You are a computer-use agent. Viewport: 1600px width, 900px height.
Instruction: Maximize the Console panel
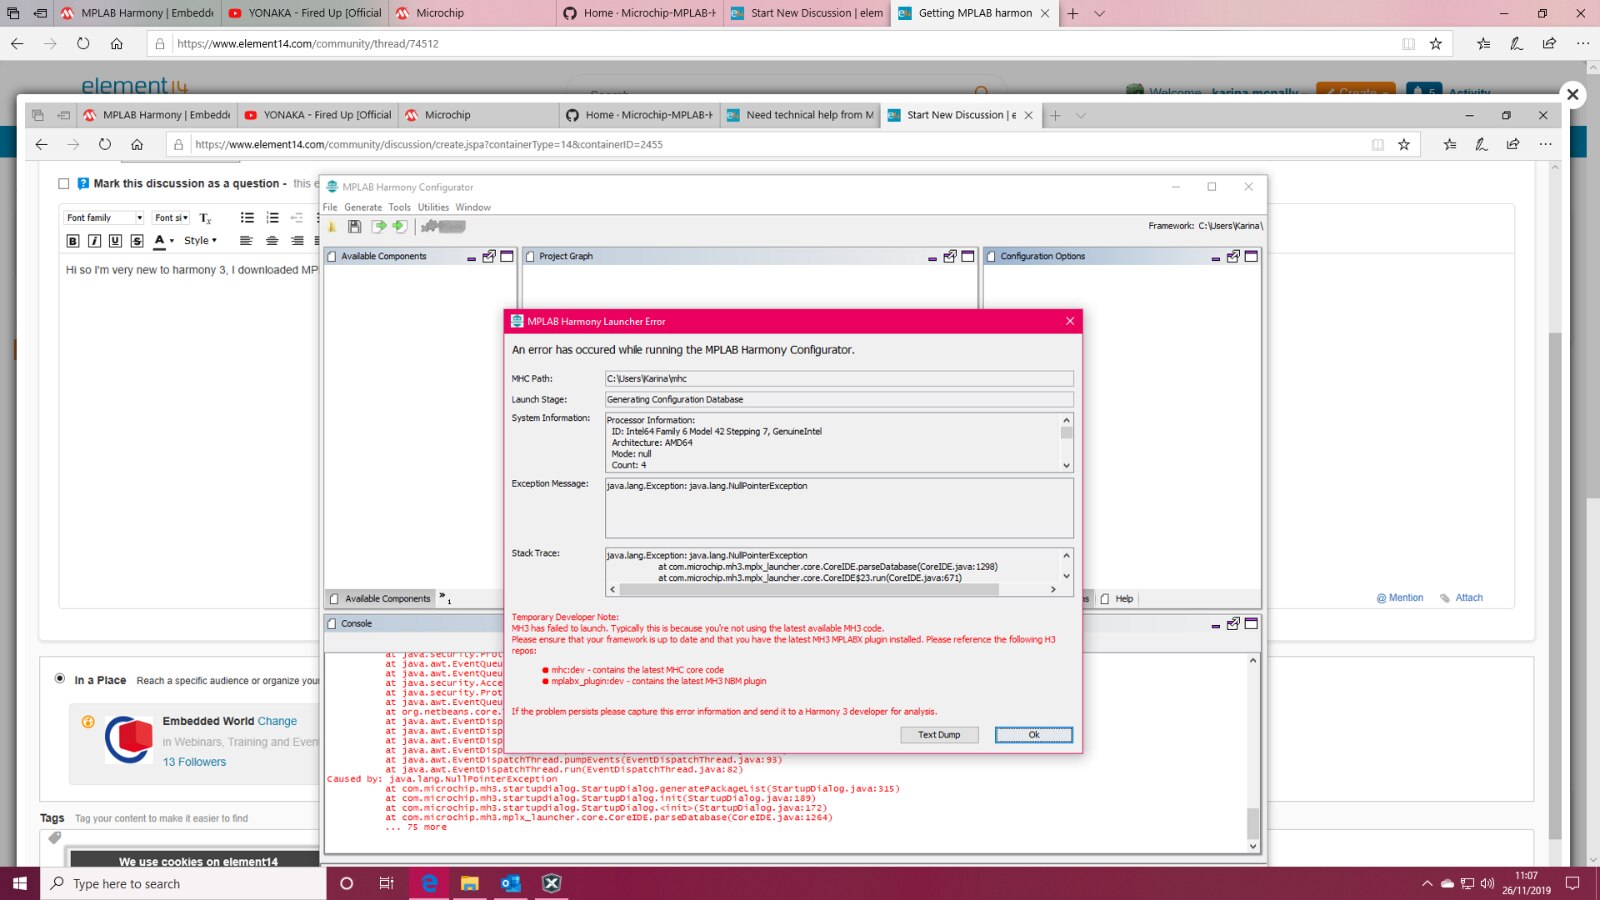pyautogui.click(x=1251, y=624)
